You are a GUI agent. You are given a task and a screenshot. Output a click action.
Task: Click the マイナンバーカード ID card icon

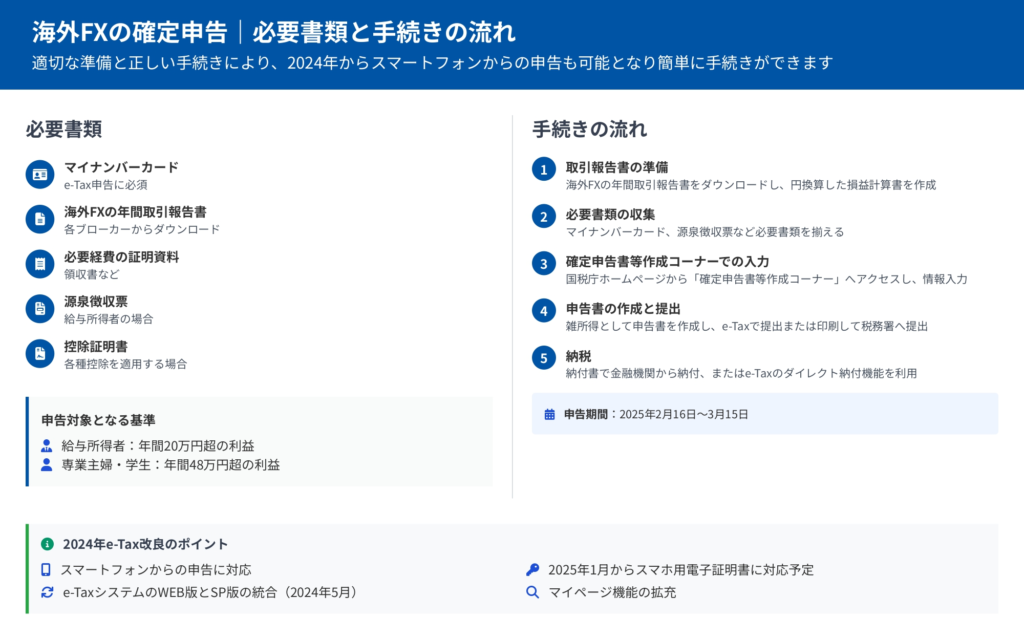40,174
